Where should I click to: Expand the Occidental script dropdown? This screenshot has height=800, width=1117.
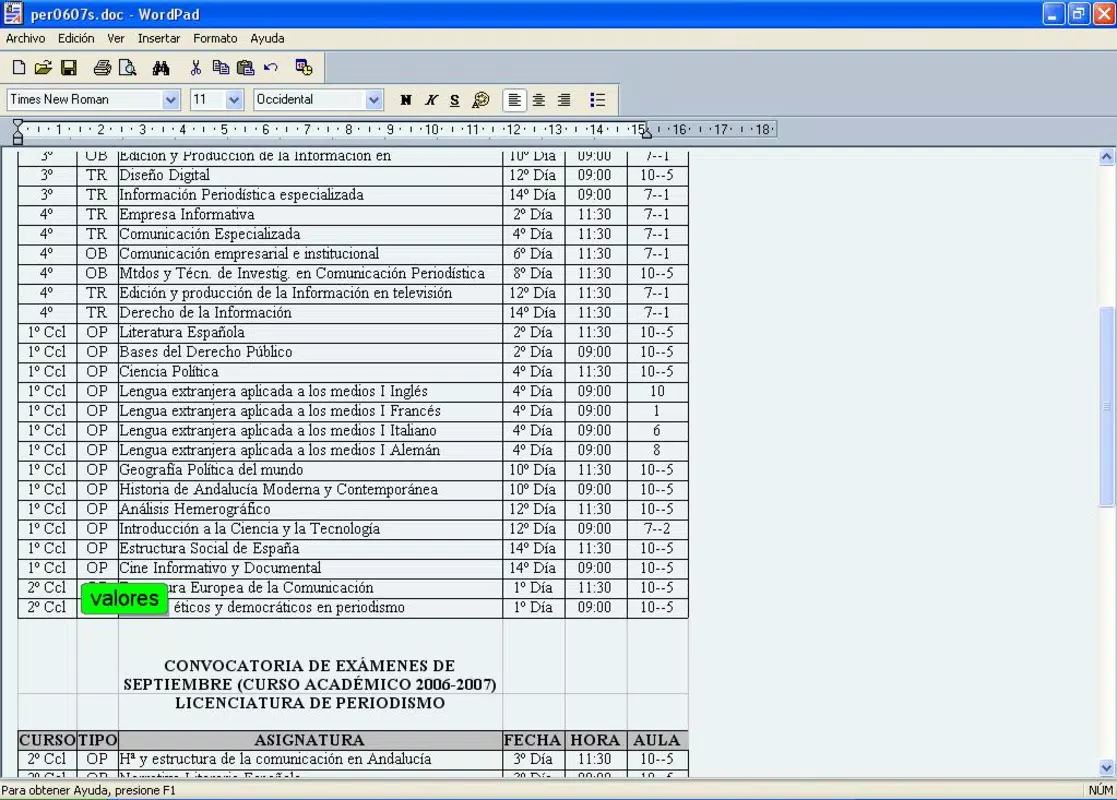pyautogui.click(x=373, y=100)
